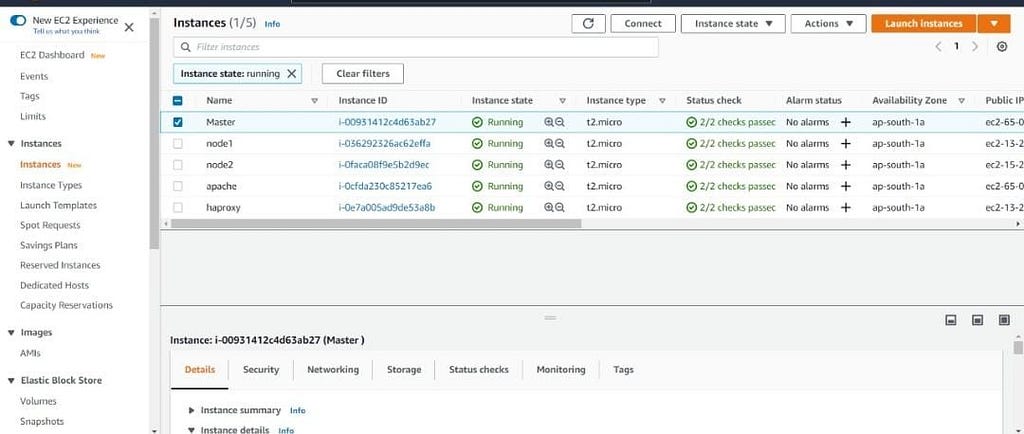This screenshot has width=1024, height=434.
Task: Open Volumes in sidebar
Action: (39, 401)
